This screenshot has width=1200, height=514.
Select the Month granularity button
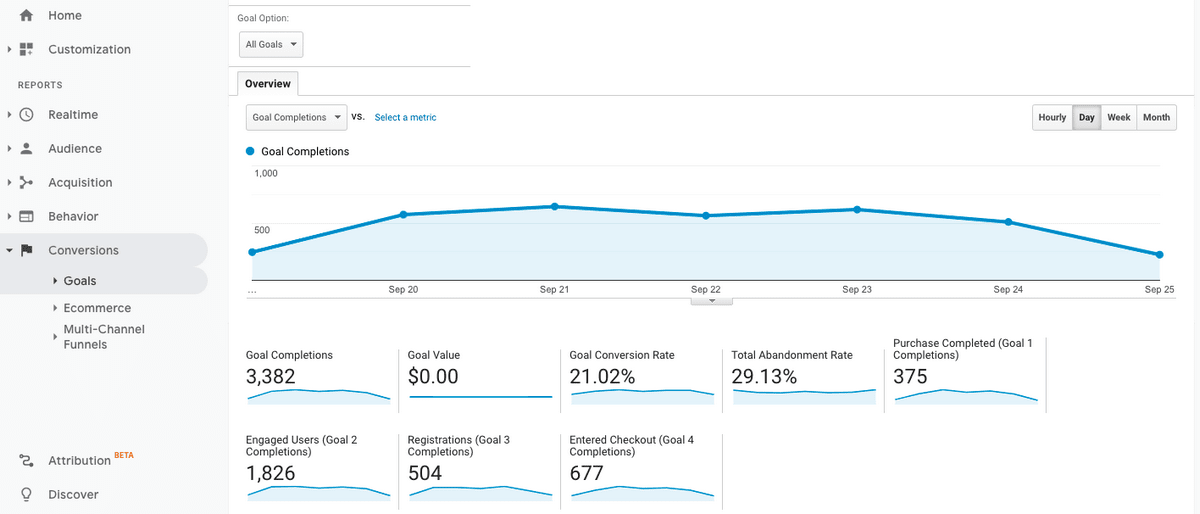pyautogui.click(x=1156, y=117)
